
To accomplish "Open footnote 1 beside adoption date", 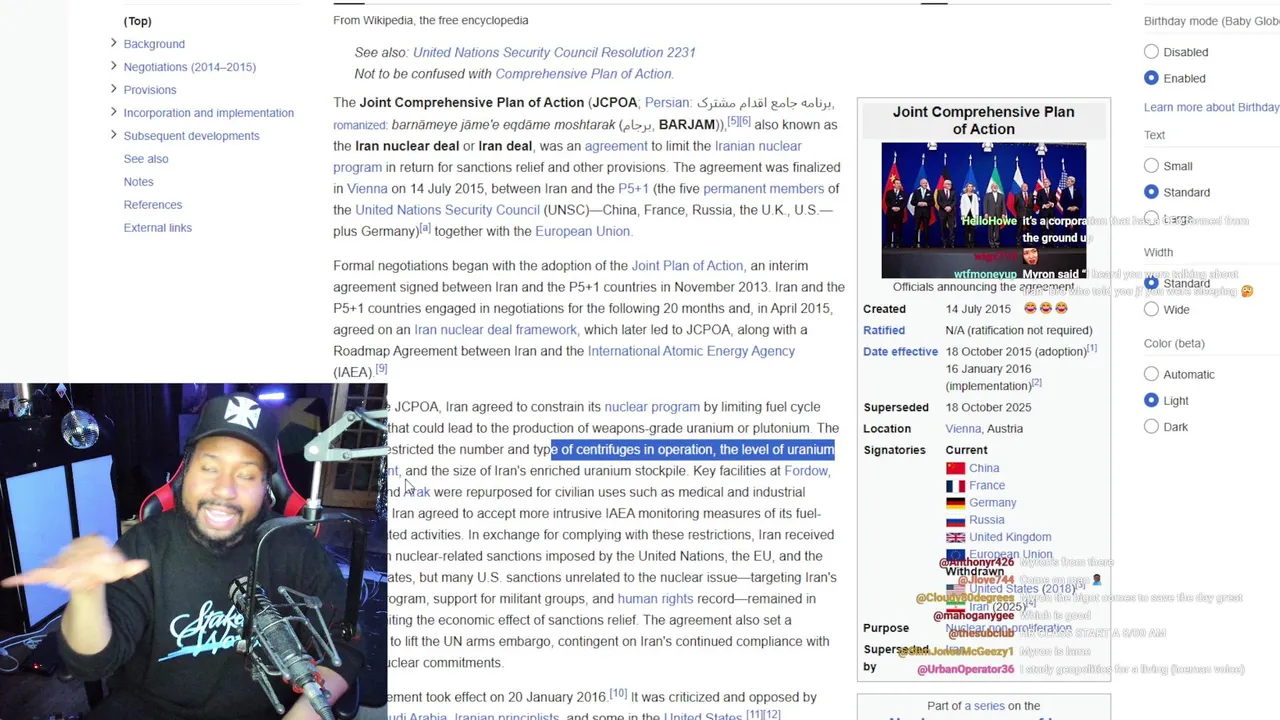I will tap(1092, 348).
